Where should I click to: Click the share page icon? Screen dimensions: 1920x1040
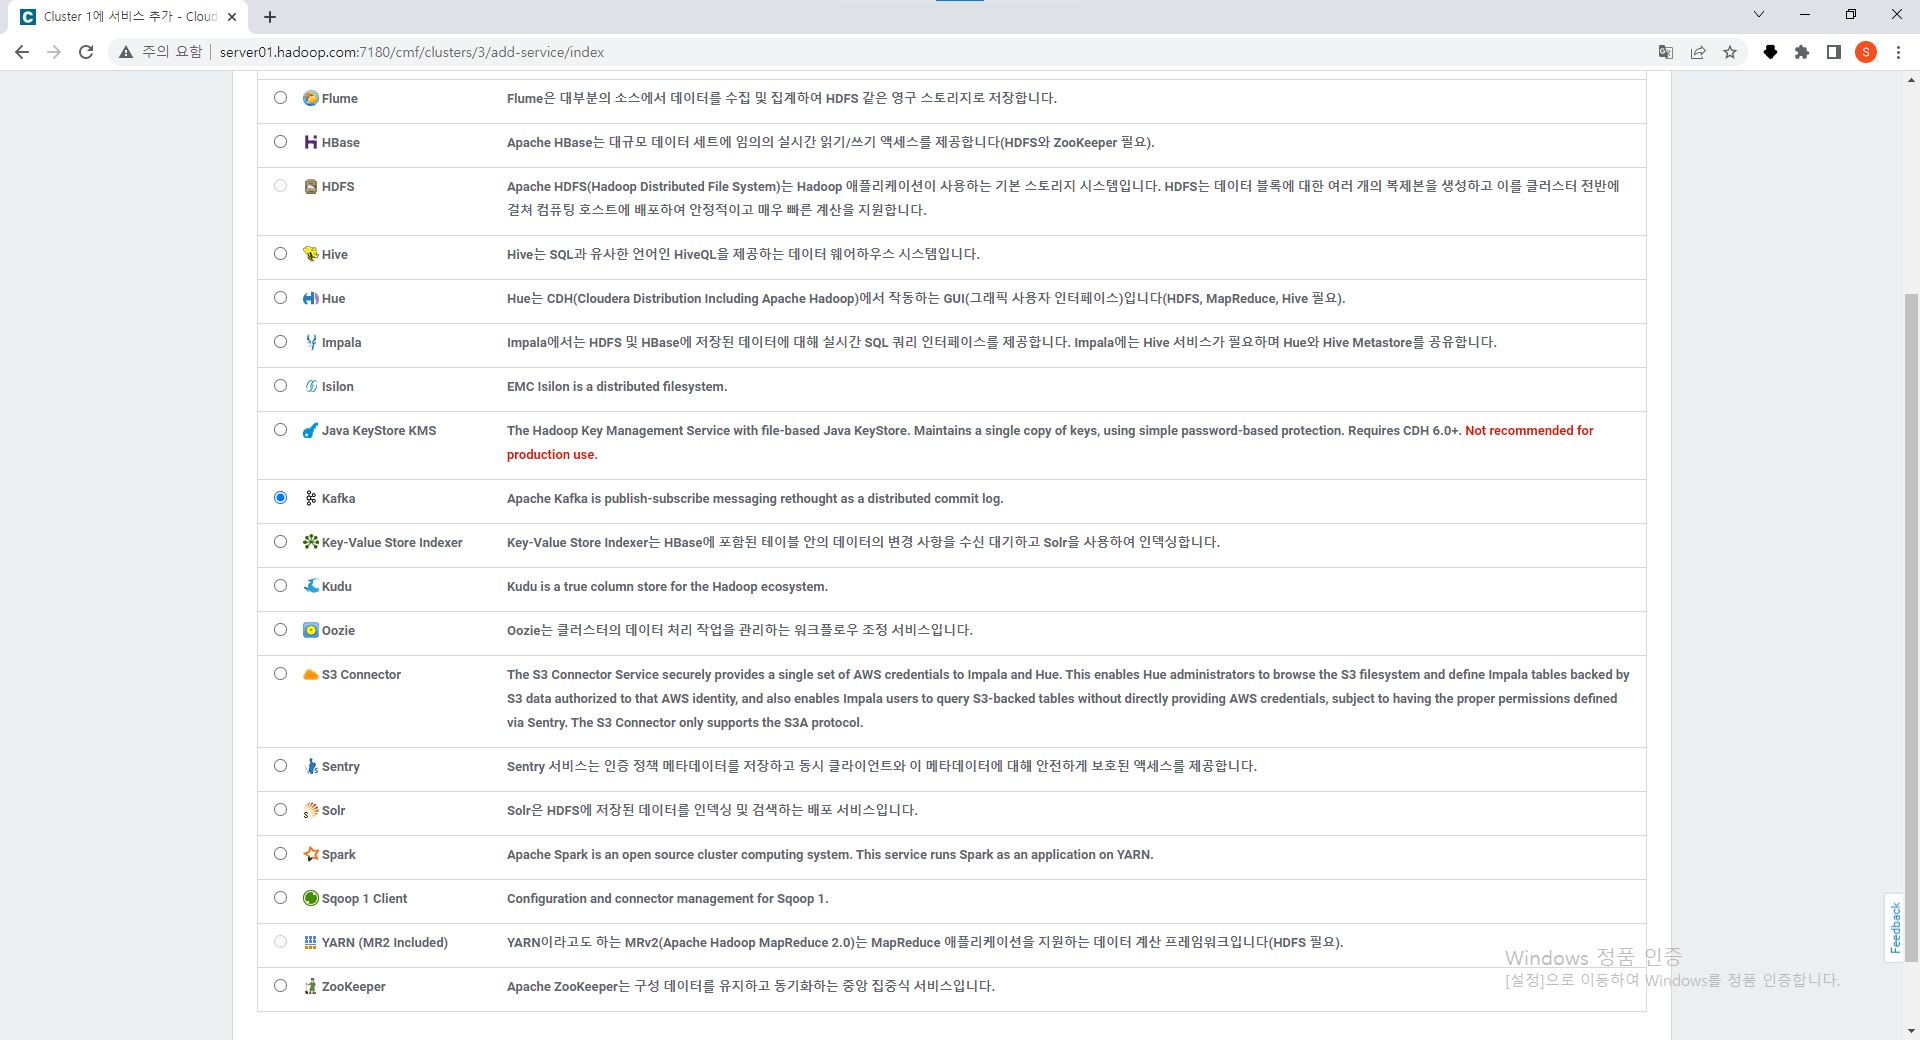coord(1698,52)
